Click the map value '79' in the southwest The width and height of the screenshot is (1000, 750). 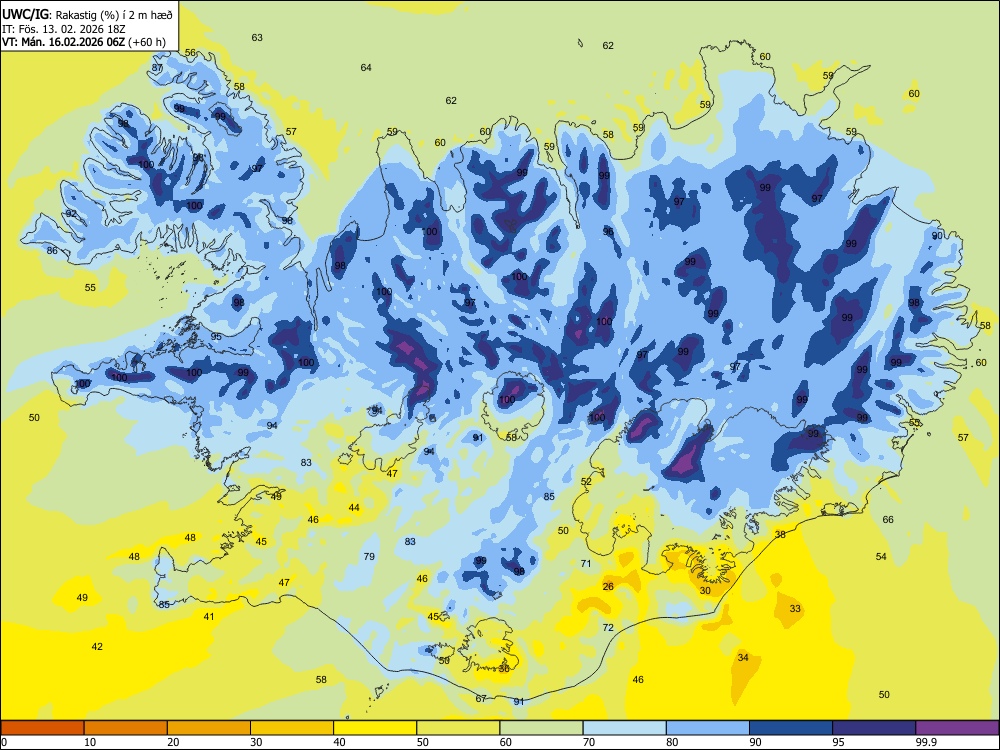click(x=369, y=557)
